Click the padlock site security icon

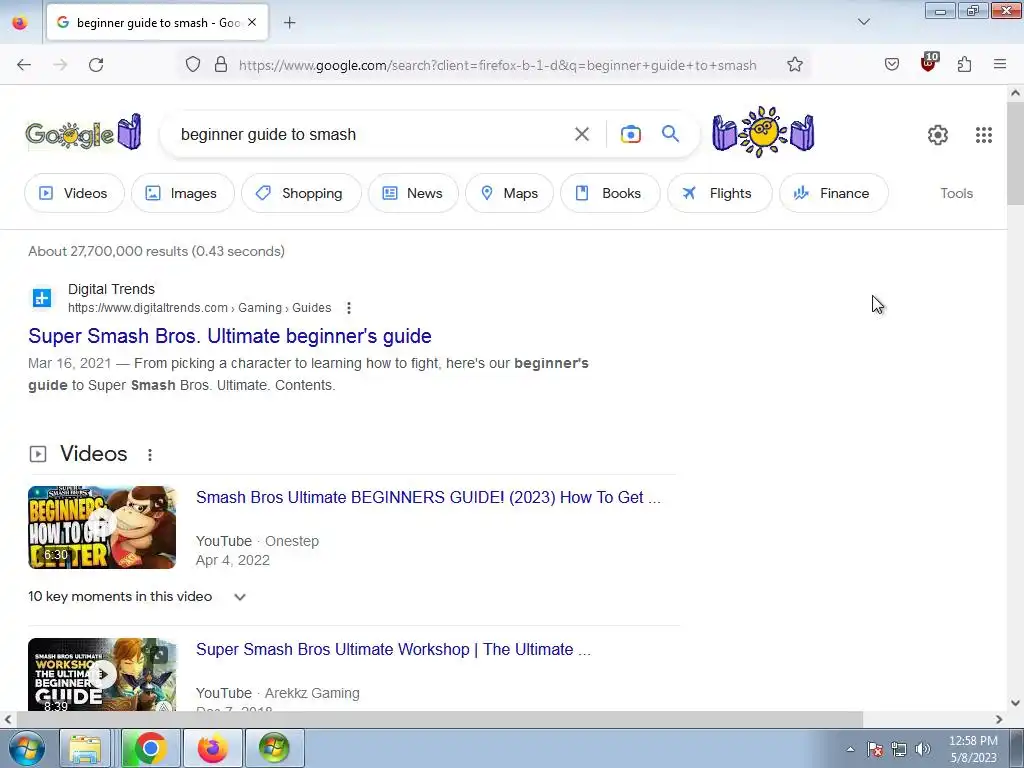(x=221, y=65)
